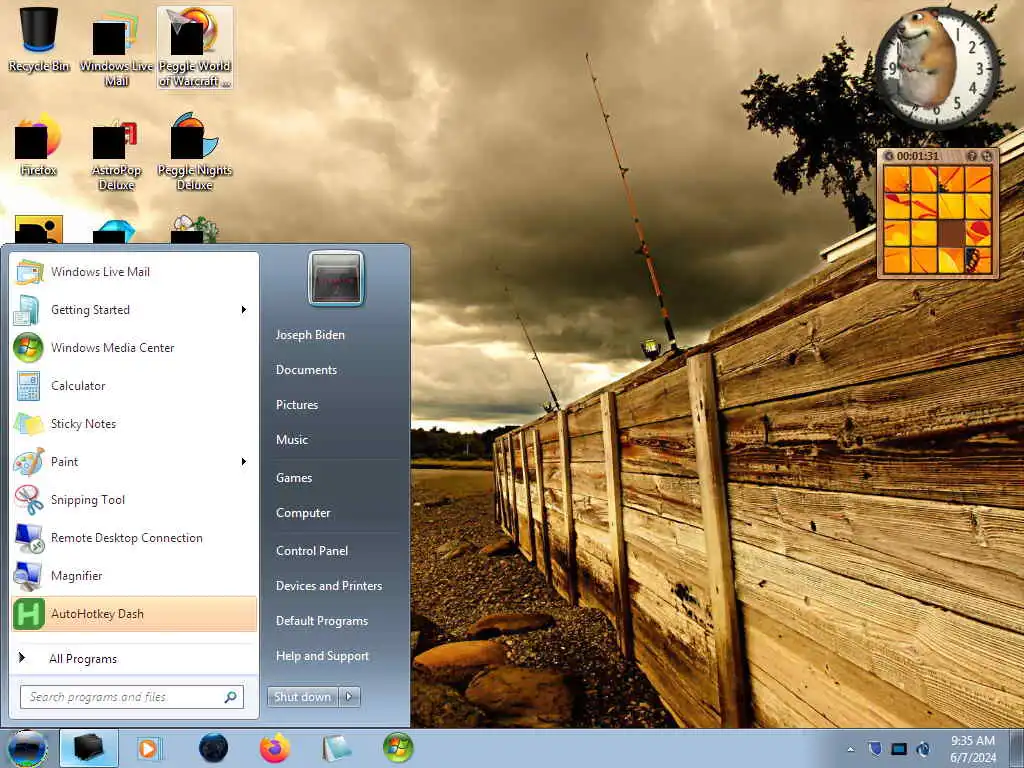Open the shut down options arrow

click(349, 697)
